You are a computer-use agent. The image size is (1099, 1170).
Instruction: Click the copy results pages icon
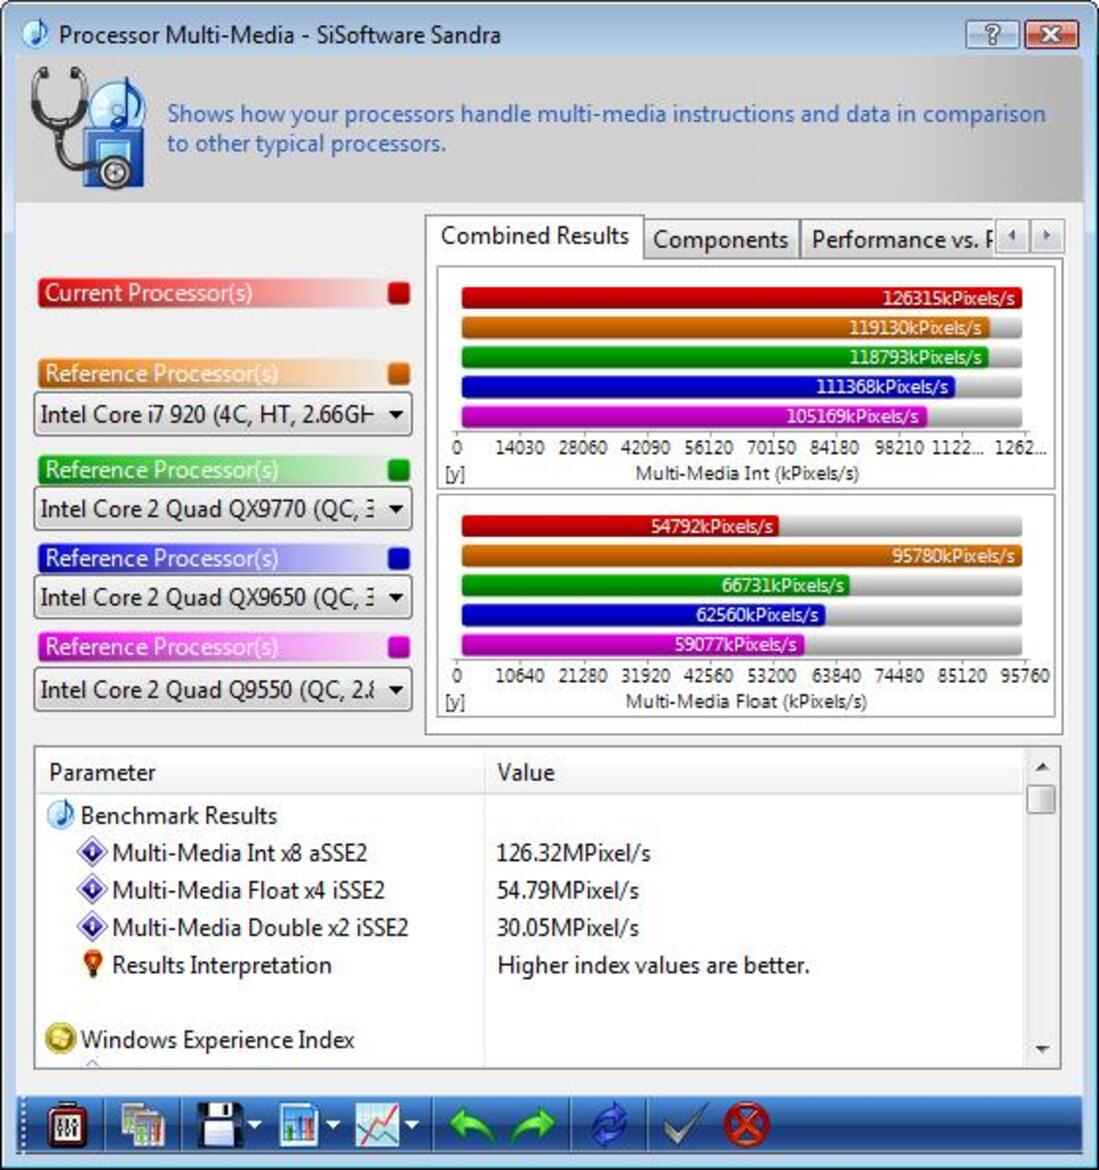pyautogui.click(x=142, y=1124)
